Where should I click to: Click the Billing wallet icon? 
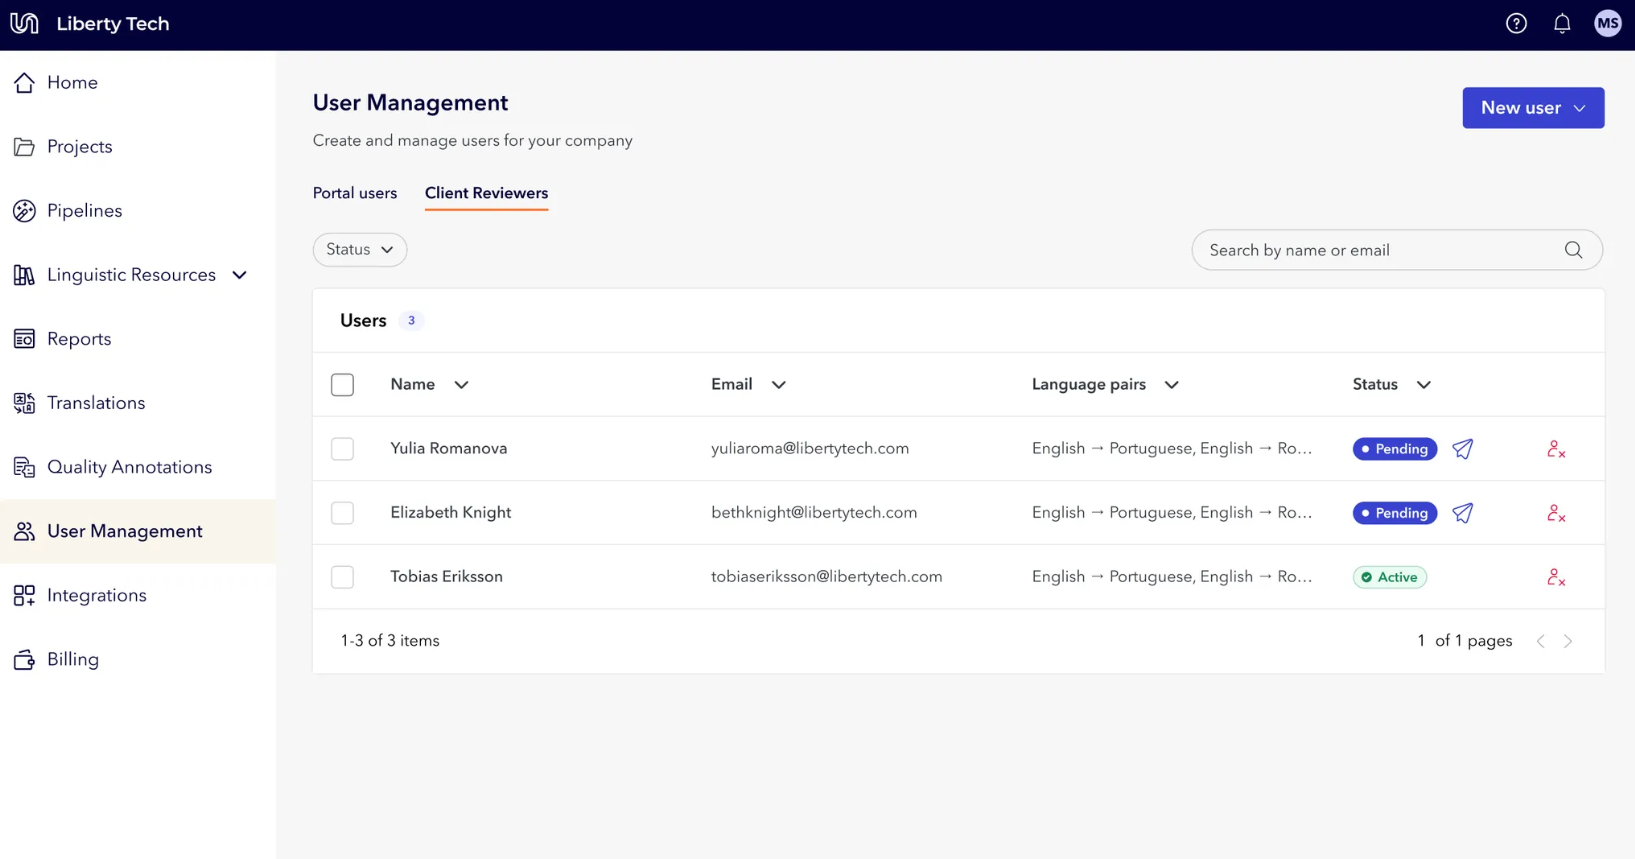click(x=24, y=659)
